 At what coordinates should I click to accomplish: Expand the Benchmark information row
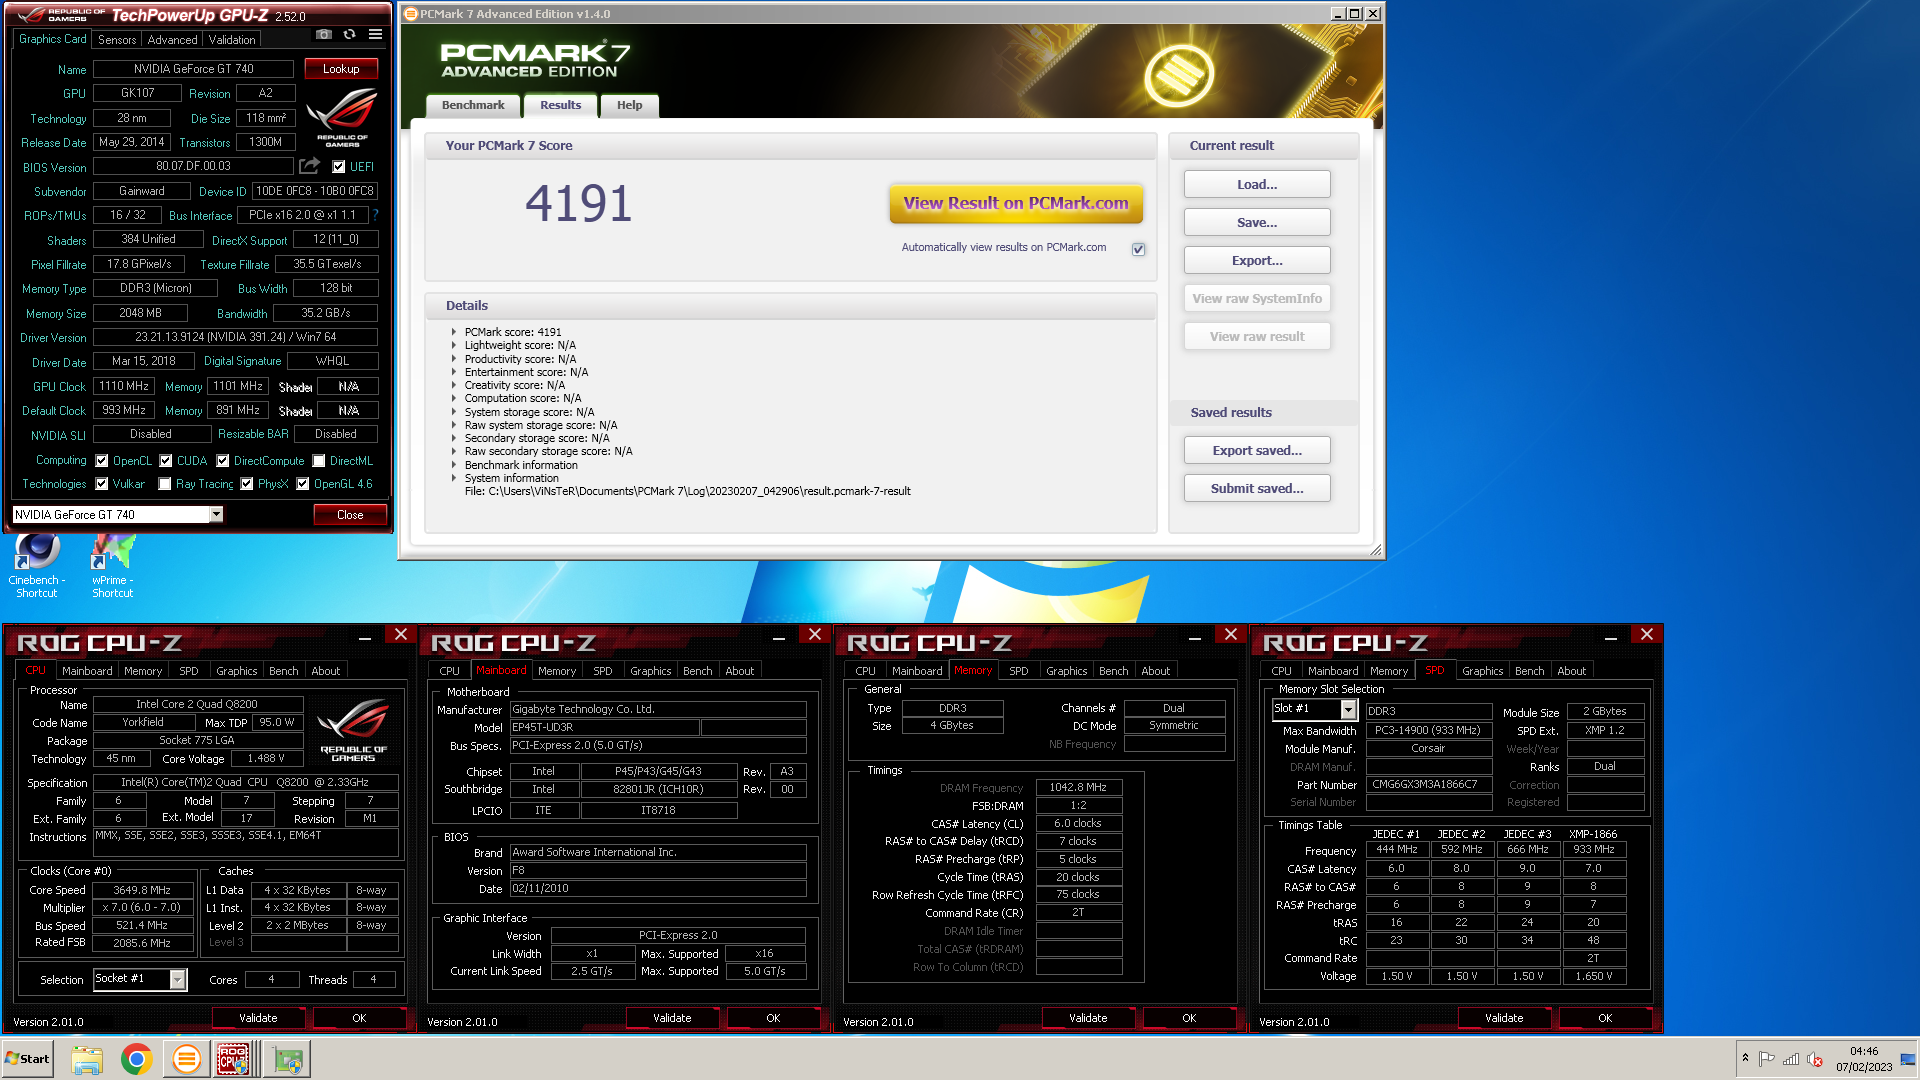(454, 465)
